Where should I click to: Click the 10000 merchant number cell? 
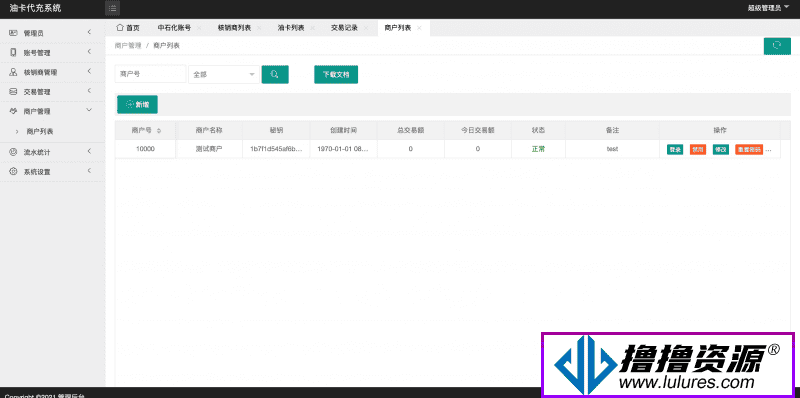pyautogui.click(x=145, y=150)
